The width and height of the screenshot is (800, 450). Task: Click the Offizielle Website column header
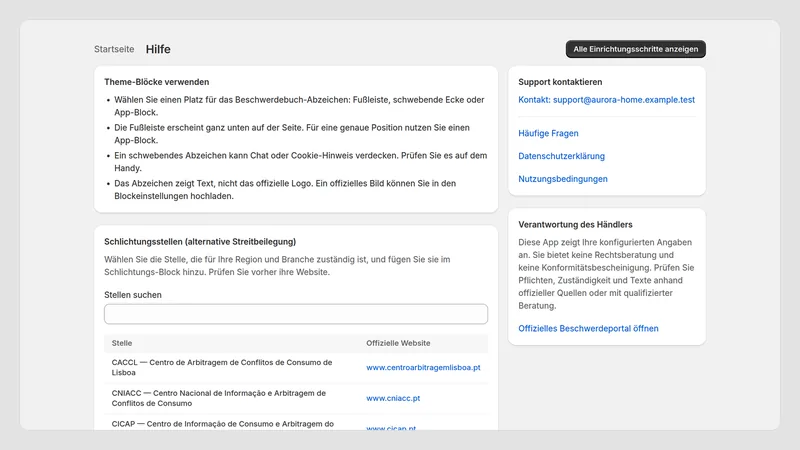398,343
